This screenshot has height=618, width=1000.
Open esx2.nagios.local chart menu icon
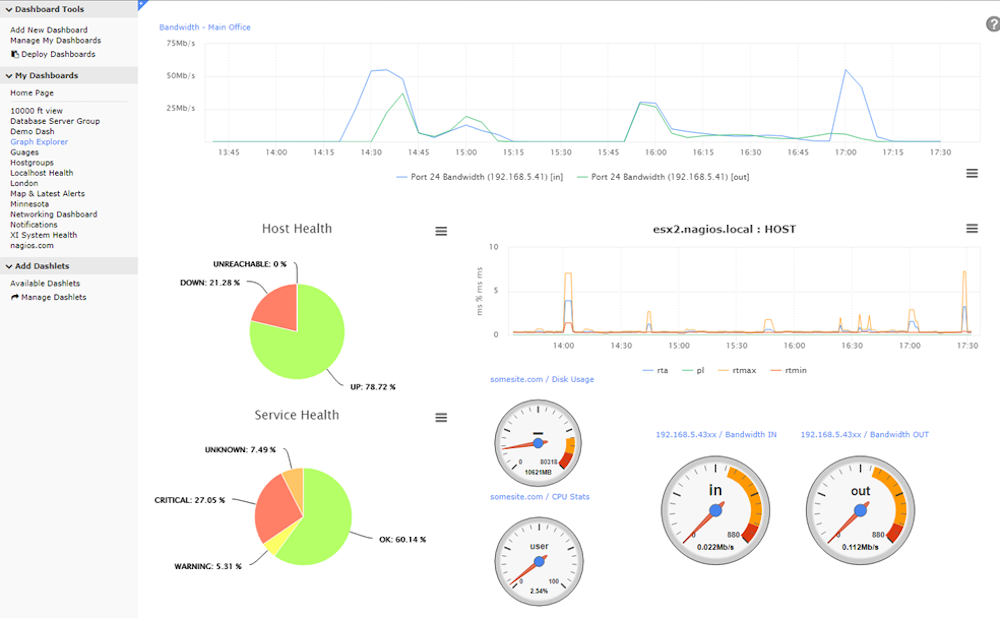click(972, 228)
